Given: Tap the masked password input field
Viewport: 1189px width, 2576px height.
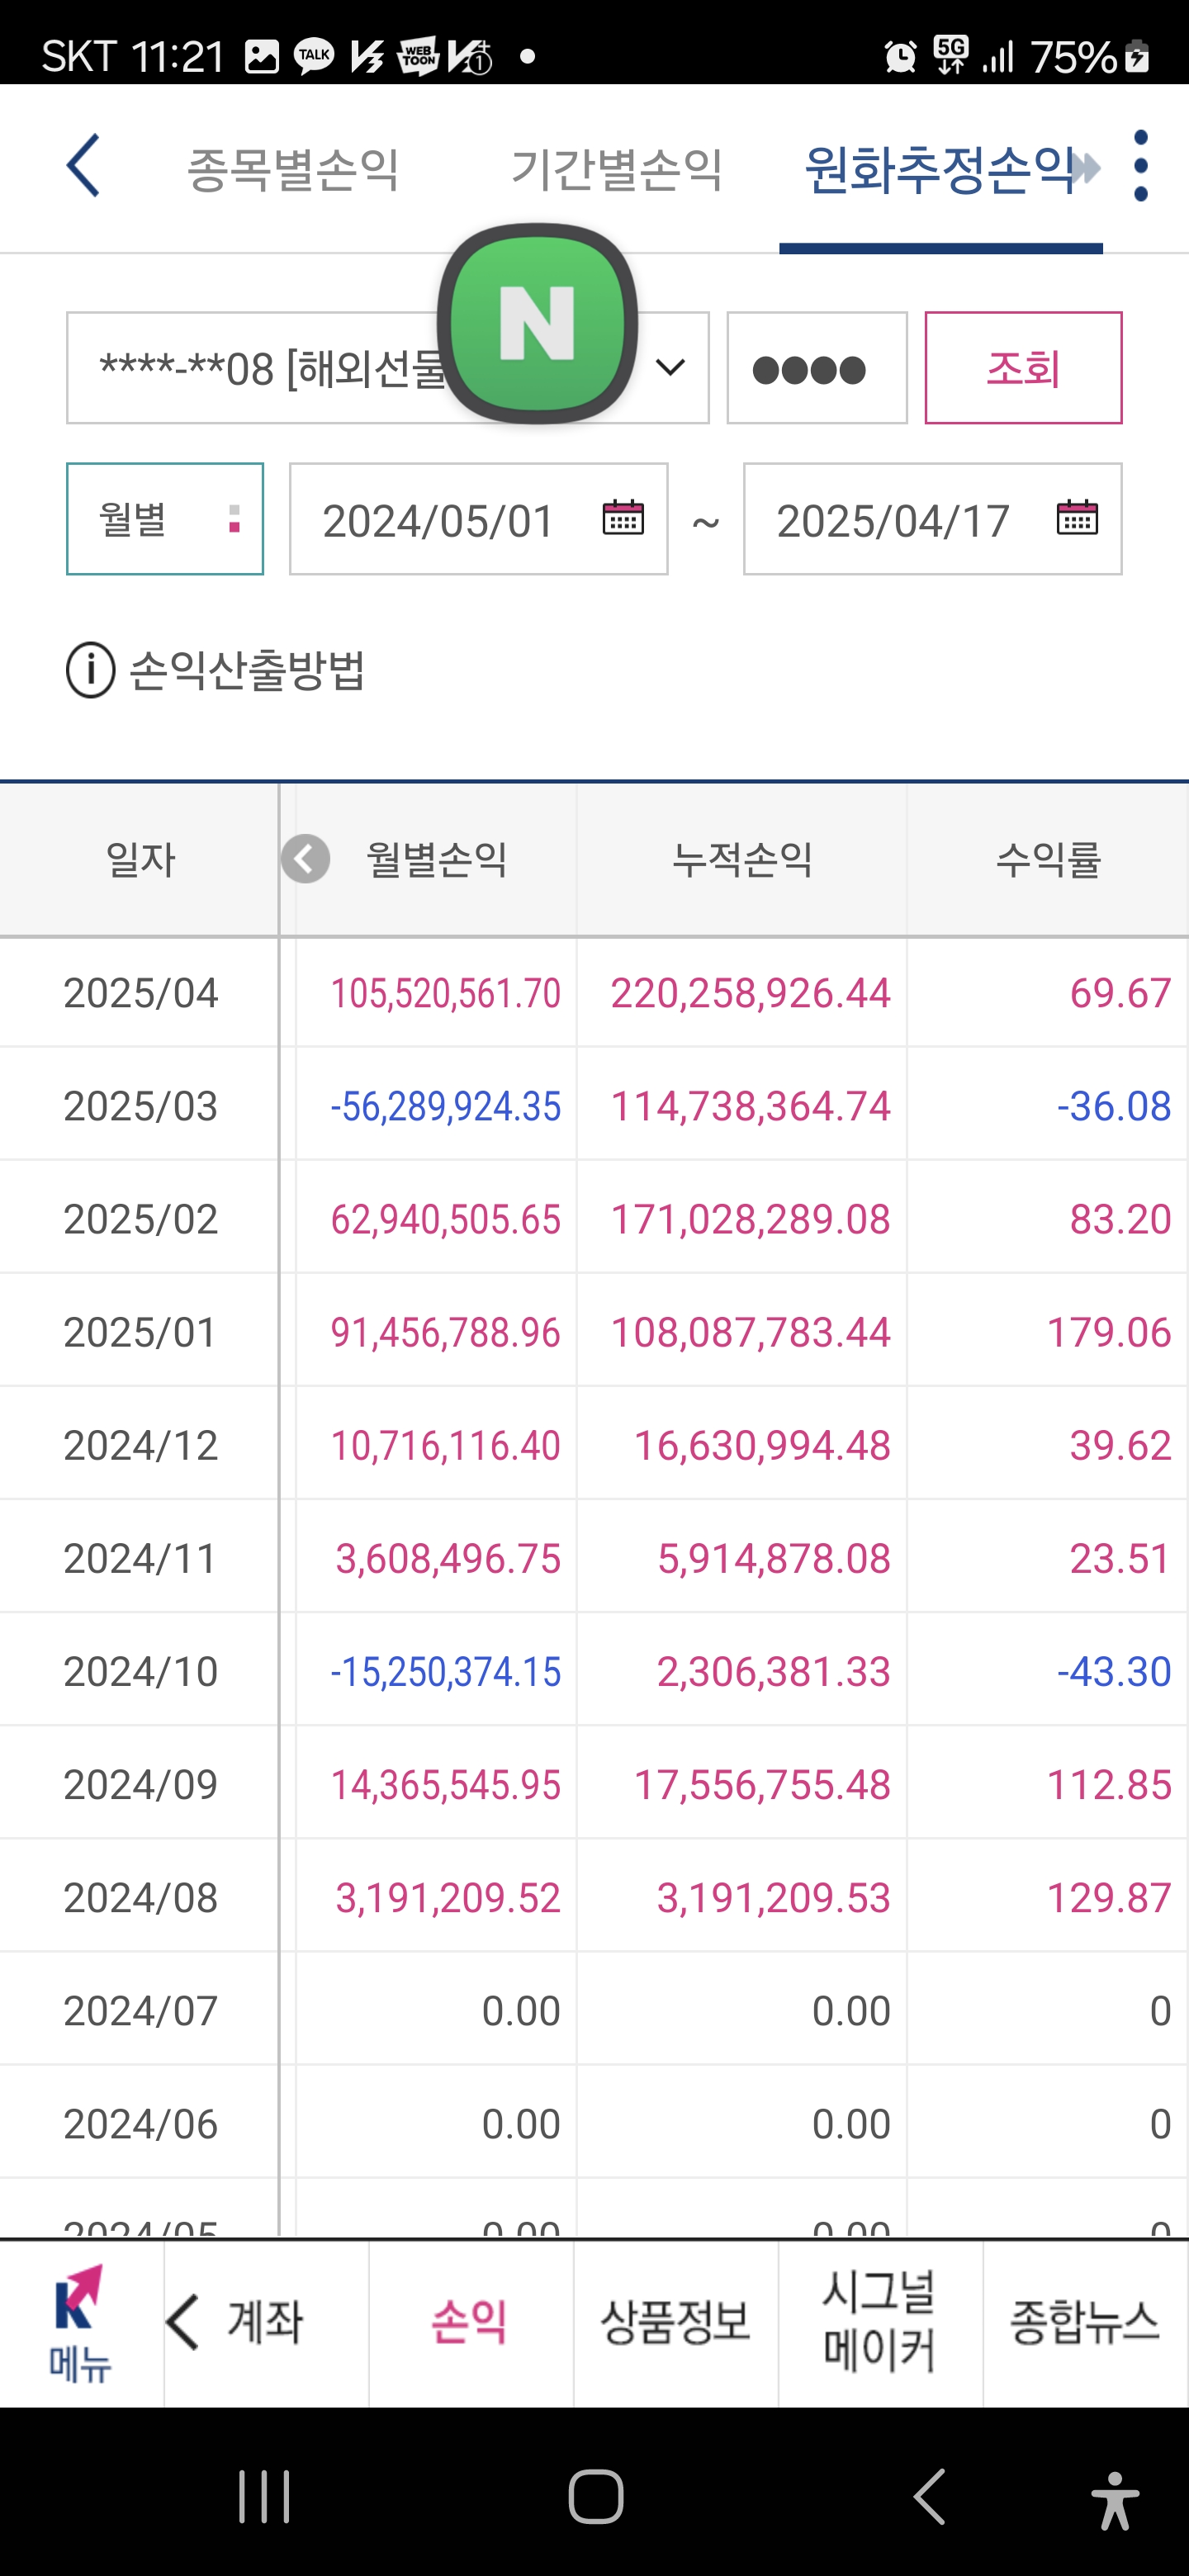Looking at the screenshot, I should [x=817, y=368].
